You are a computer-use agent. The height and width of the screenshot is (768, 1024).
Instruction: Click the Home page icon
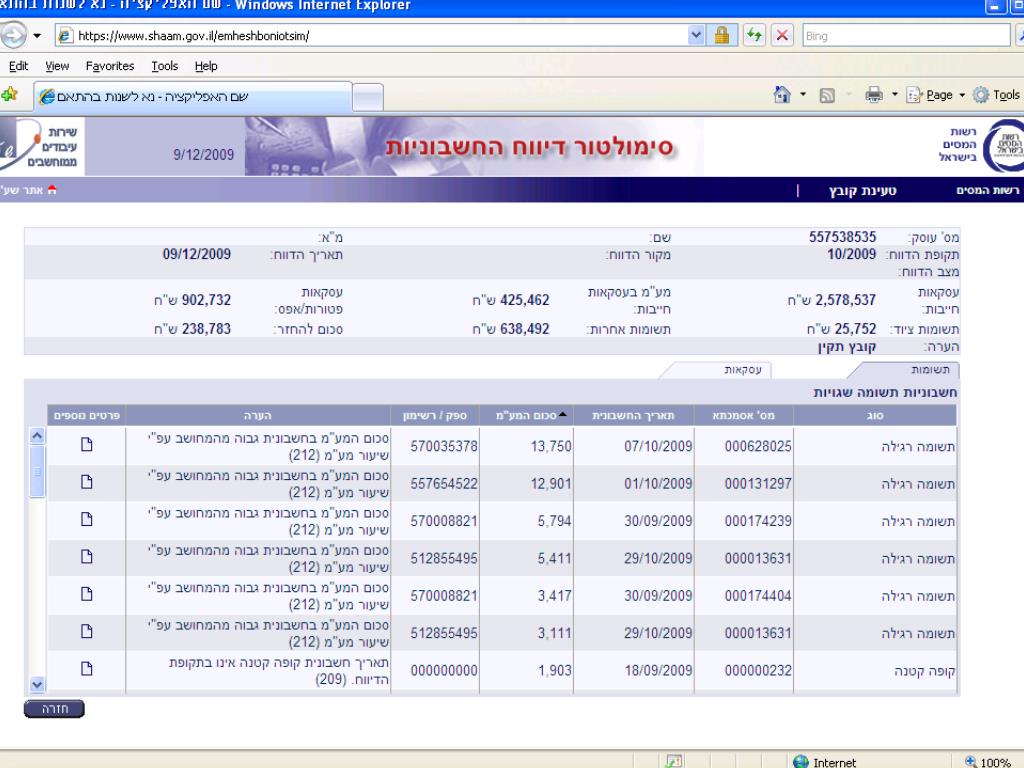782,95
